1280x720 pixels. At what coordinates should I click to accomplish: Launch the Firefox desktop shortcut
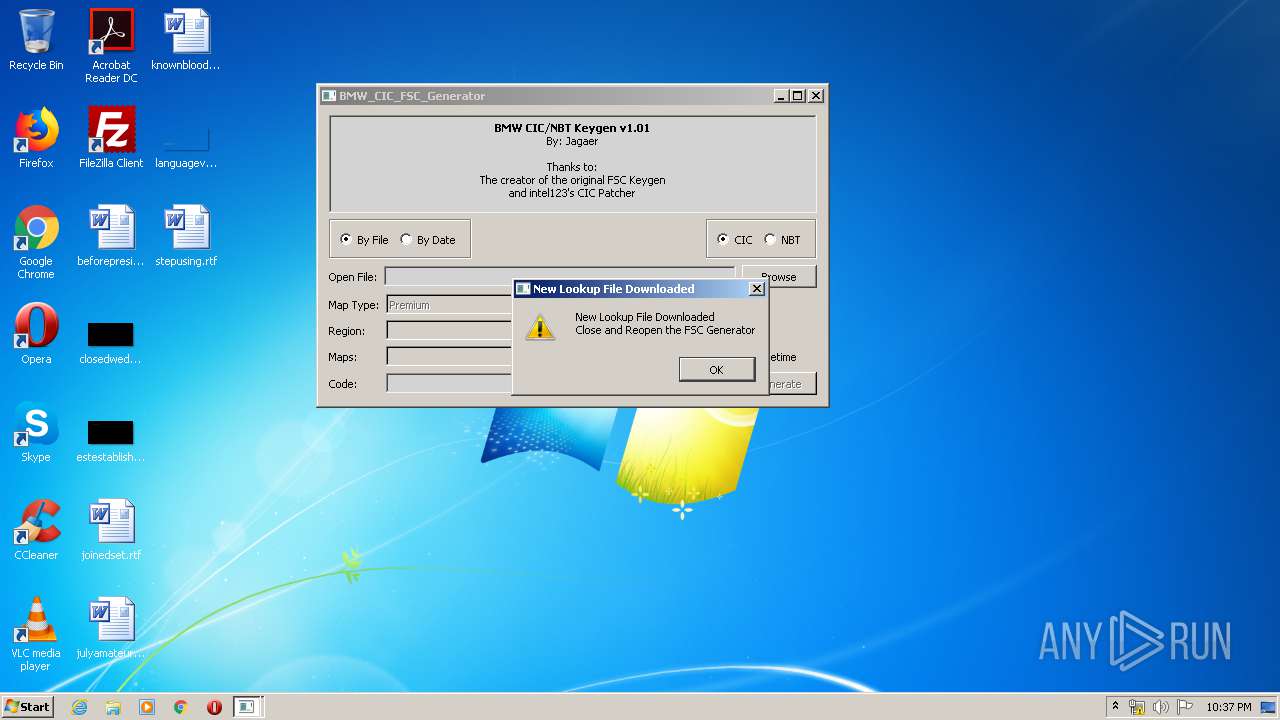[x=36, y=138]
